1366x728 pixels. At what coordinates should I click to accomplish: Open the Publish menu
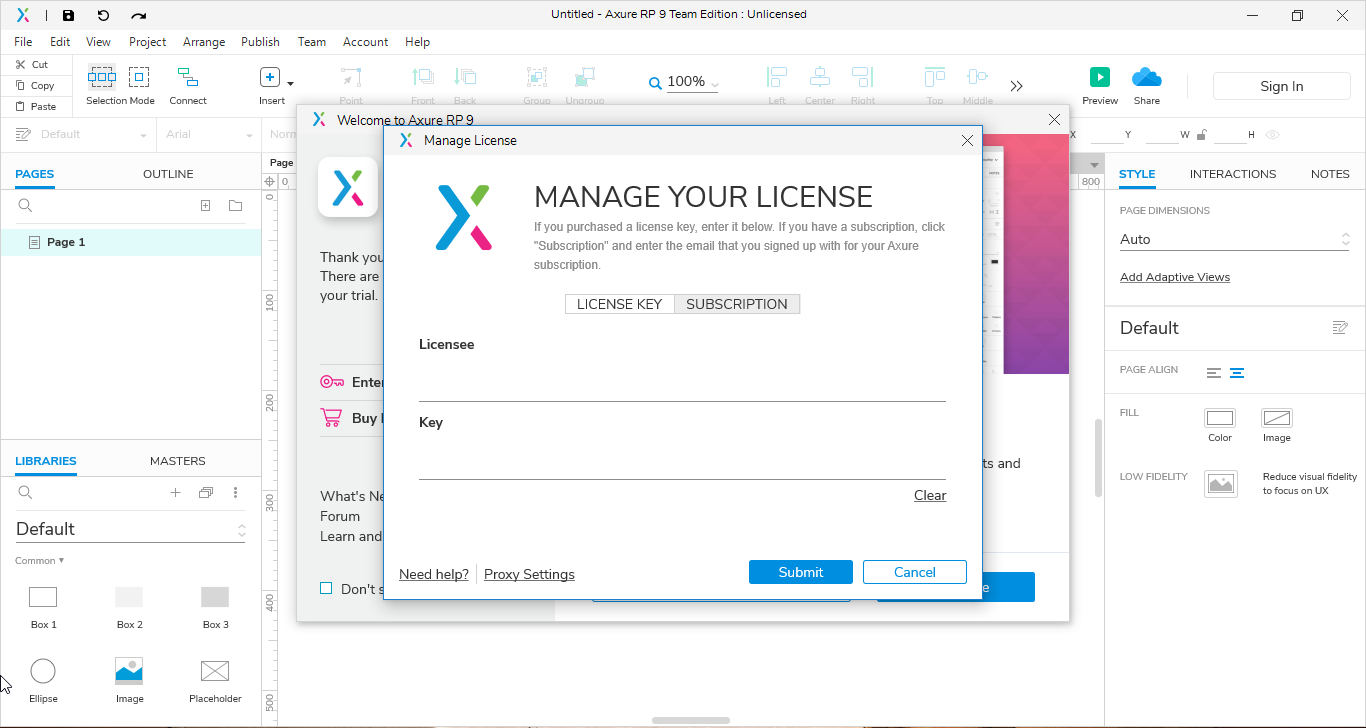point(261,42)
